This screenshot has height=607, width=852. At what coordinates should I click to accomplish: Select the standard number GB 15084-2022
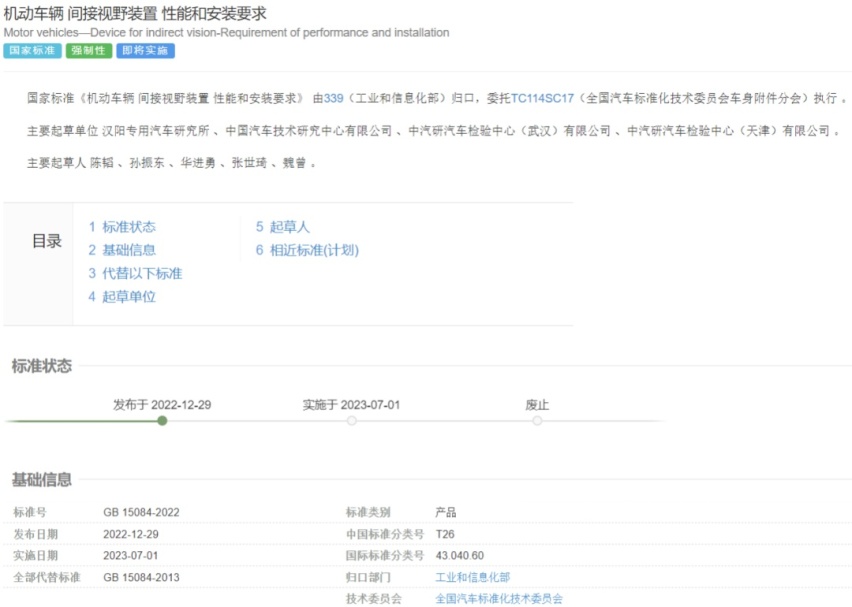[141, 512]
